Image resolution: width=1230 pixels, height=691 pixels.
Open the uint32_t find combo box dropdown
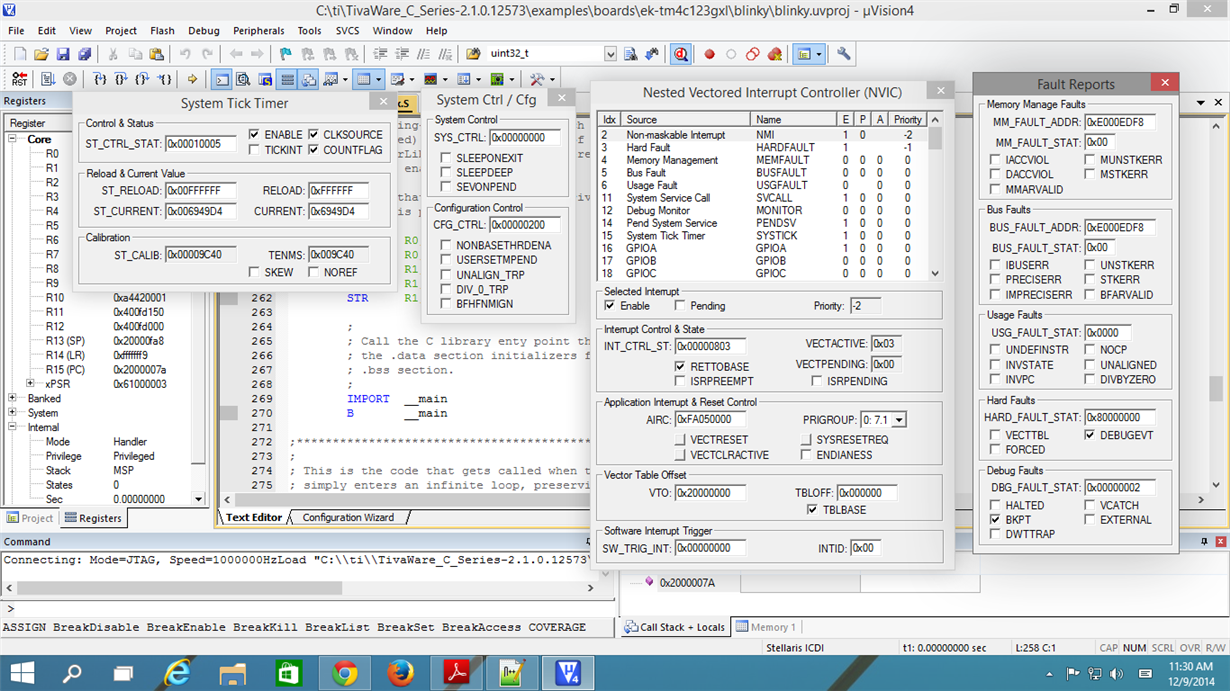[609, 54]
